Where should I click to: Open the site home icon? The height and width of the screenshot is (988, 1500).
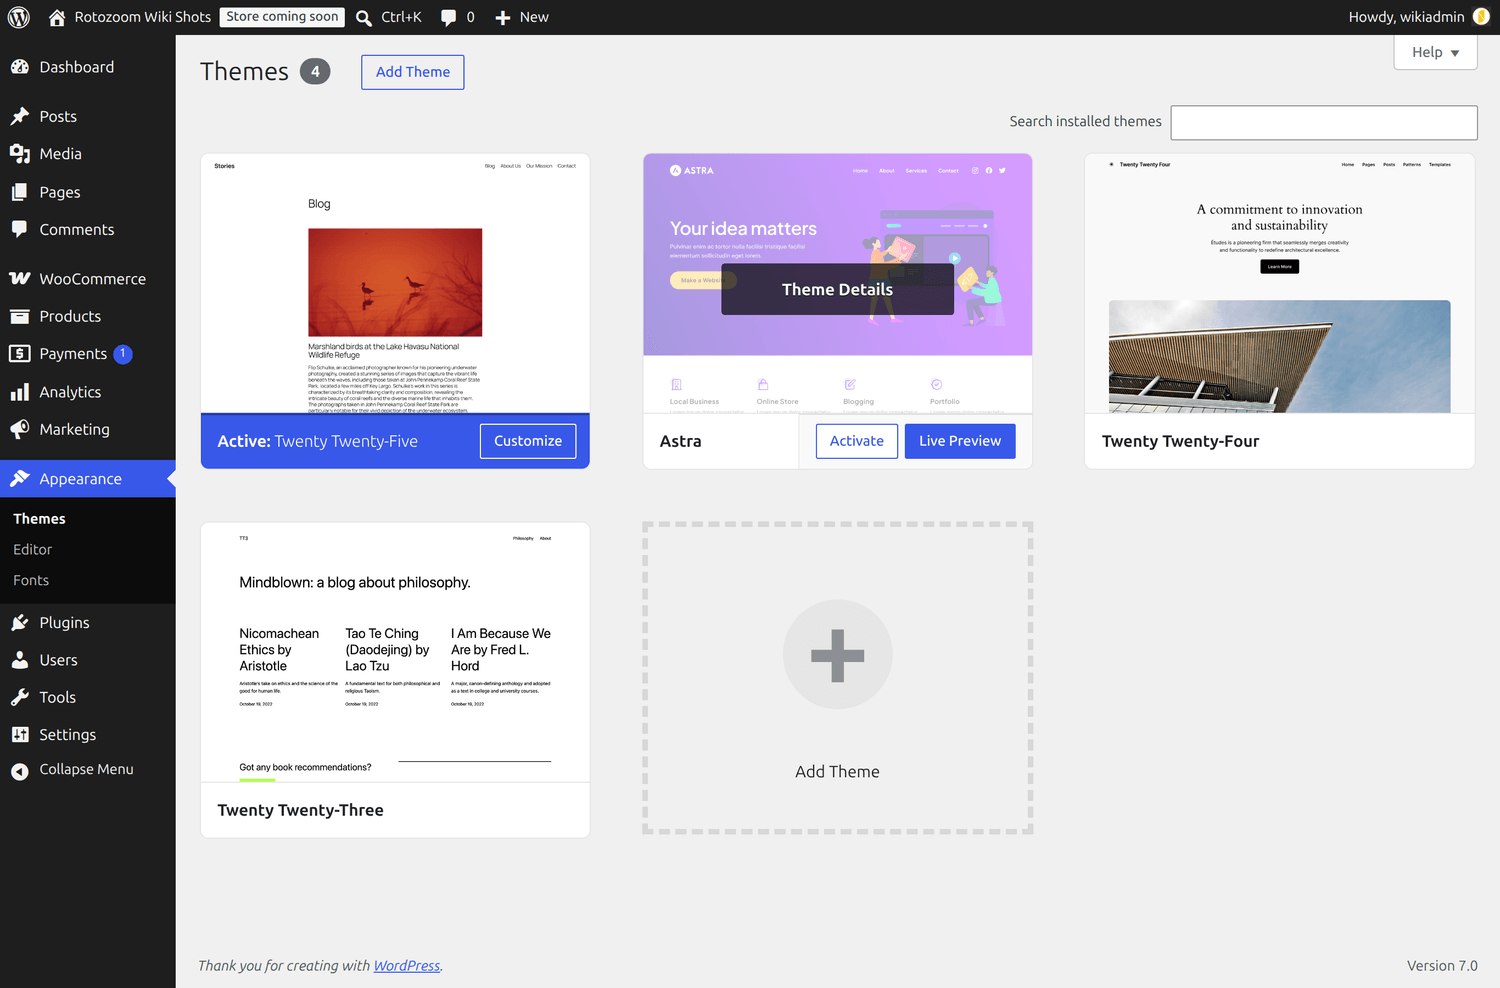pos(57,17)
